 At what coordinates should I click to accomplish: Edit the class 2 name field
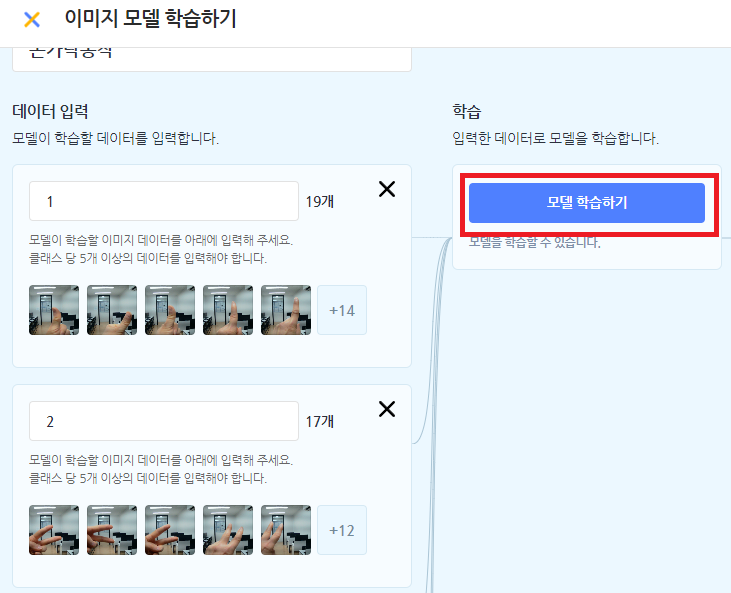(164, 421)
